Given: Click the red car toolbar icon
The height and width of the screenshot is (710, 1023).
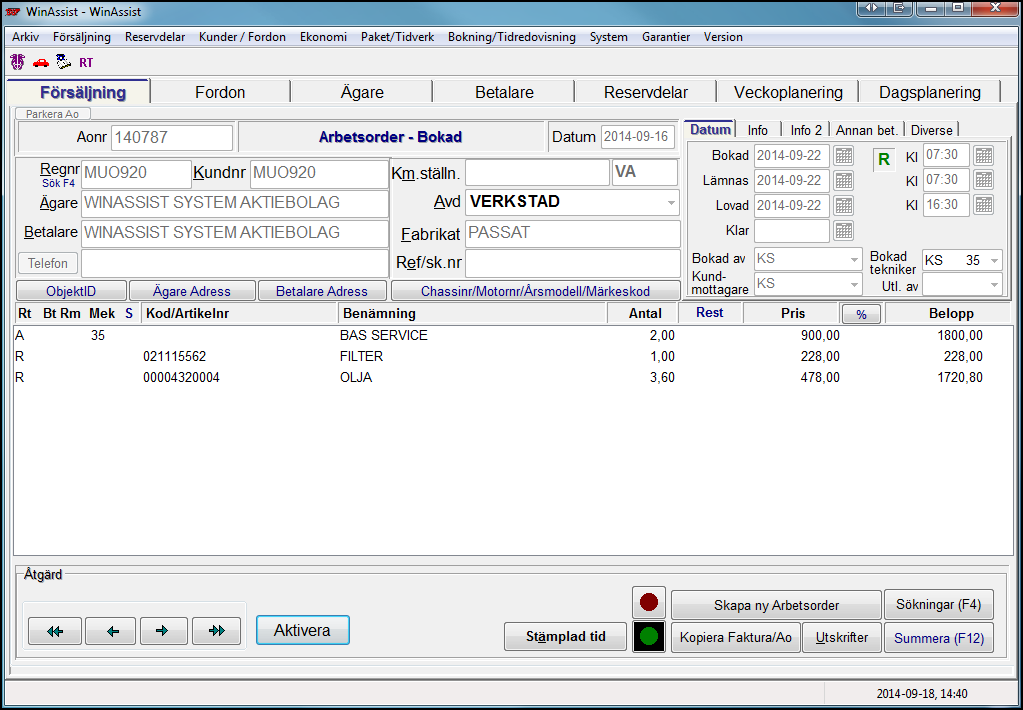Looking at the screenshot, I should [x=40, y=63].
